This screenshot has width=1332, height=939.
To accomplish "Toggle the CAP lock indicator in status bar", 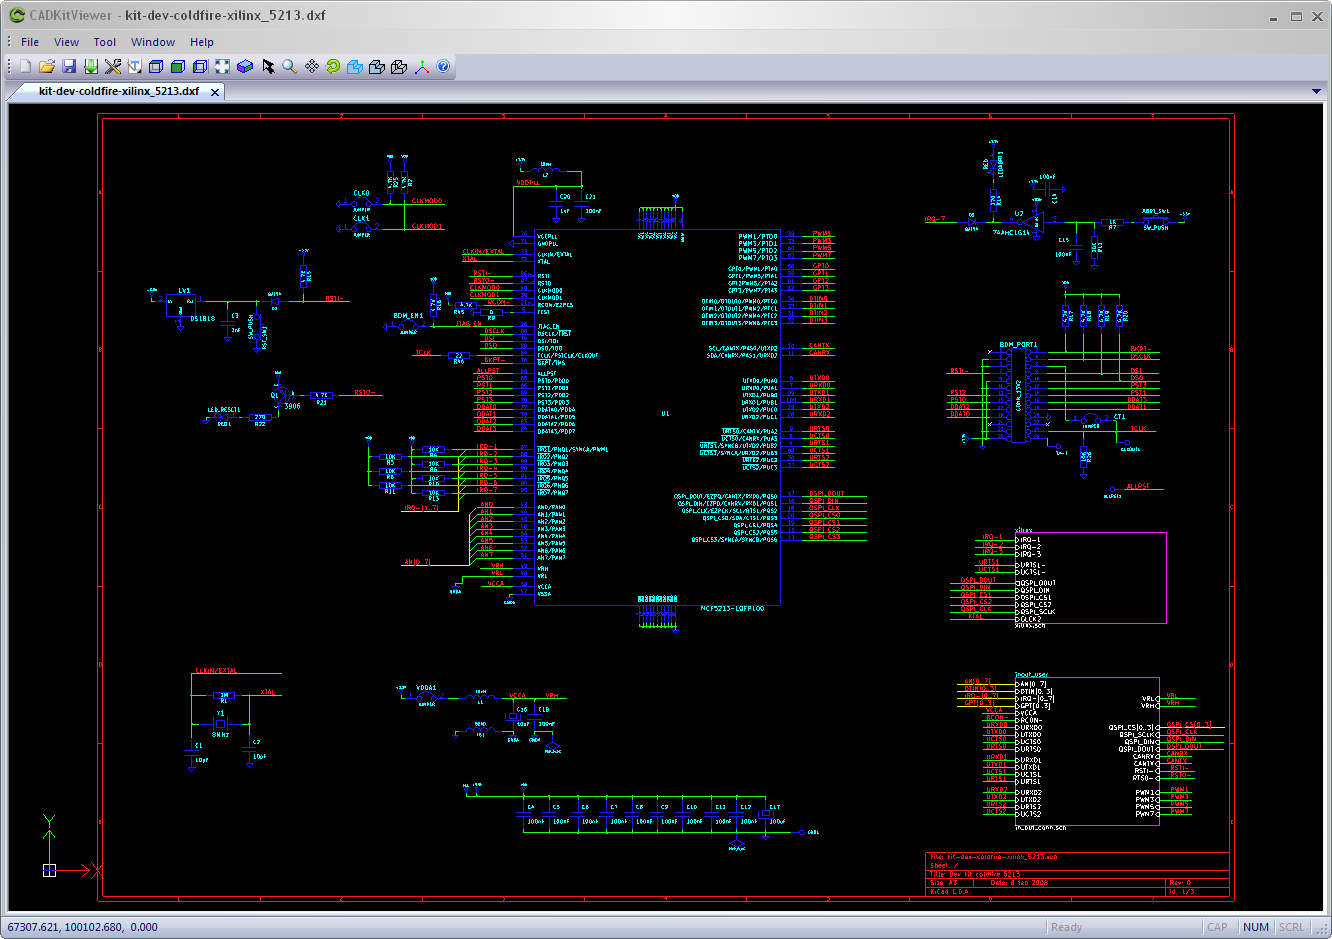I will click(x=1217, y=927).
